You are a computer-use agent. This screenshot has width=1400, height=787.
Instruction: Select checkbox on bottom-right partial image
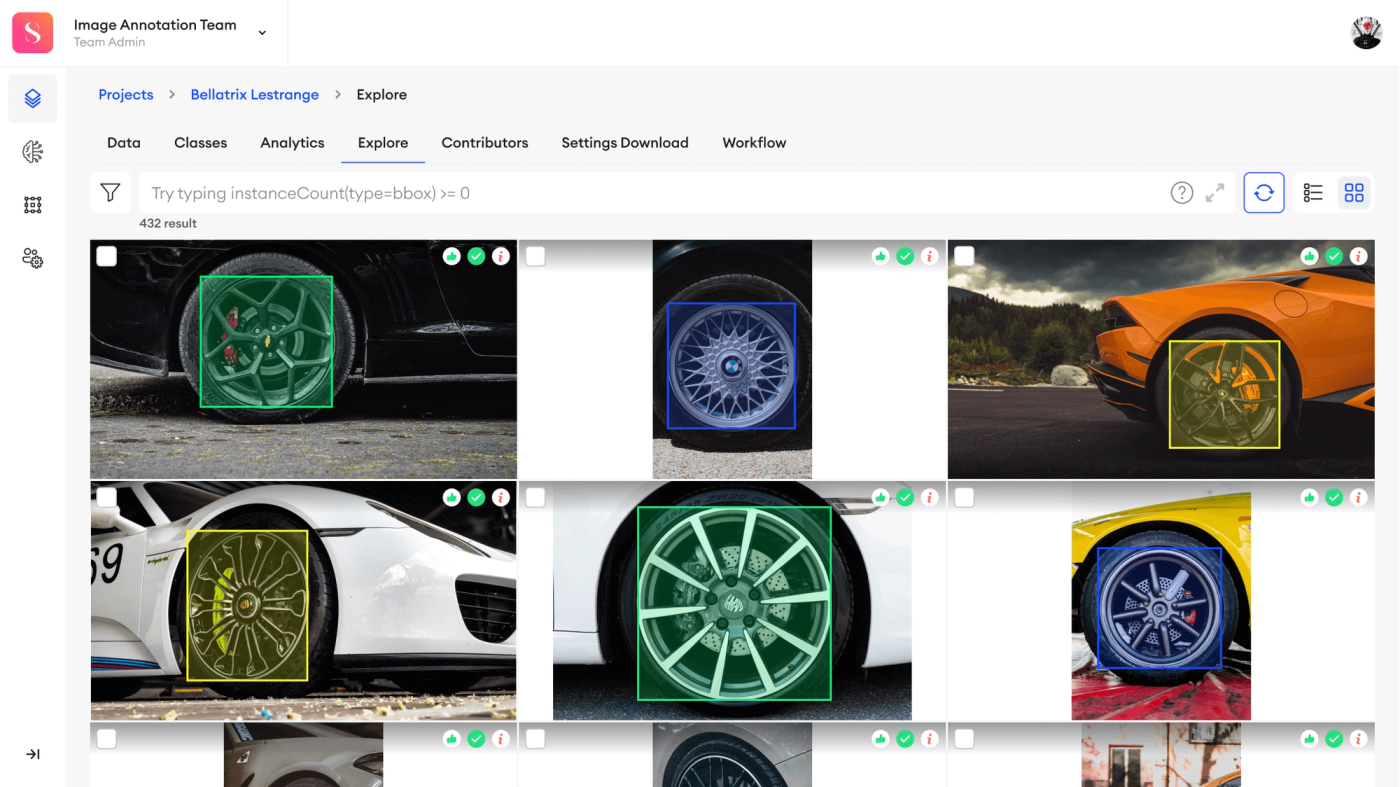[x=964, y=739]
